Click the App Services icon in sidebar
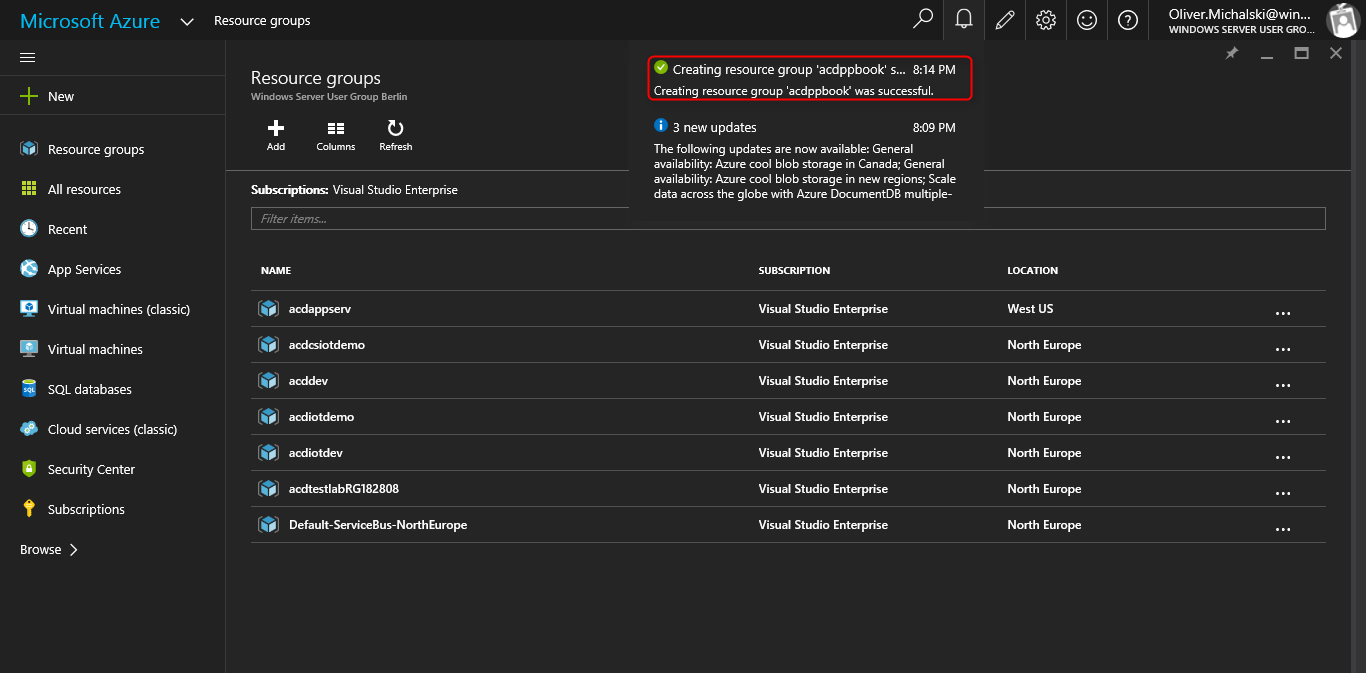This screenshot has height=673, width=1366. pyautogui.click(x=29, y=269)
